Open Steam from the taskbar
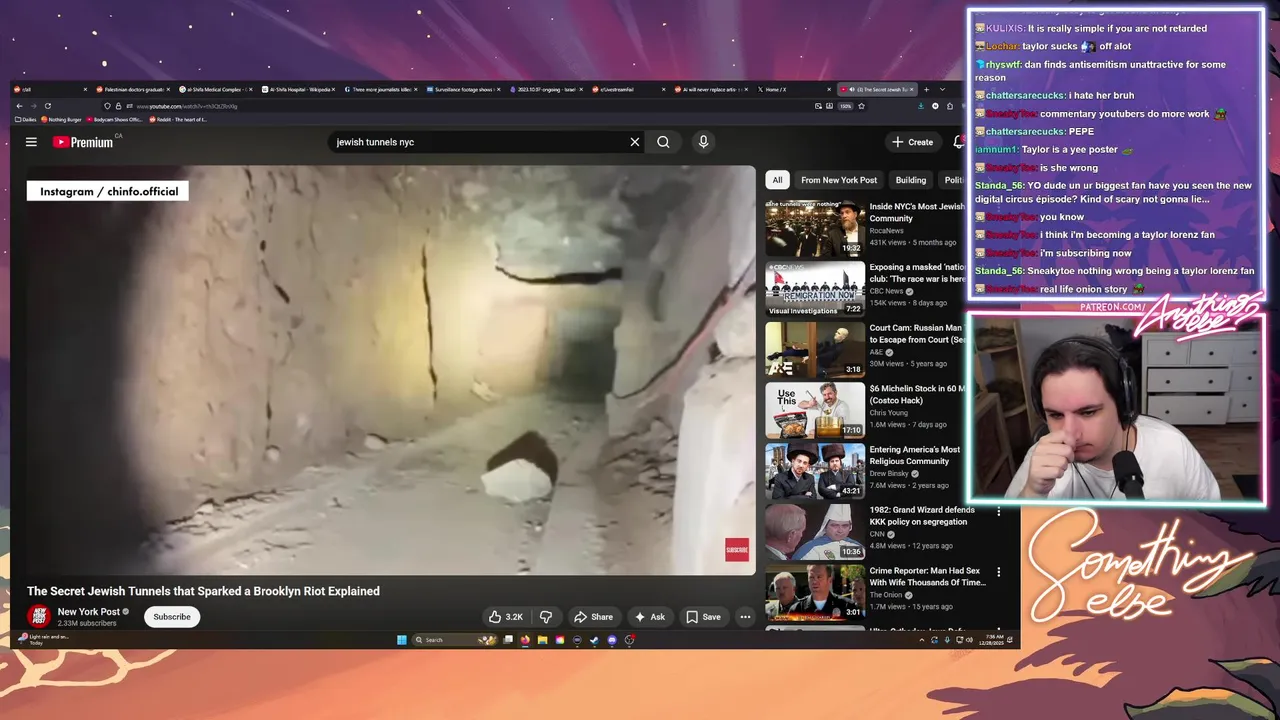1280x720 pixels. pos(594,640)
